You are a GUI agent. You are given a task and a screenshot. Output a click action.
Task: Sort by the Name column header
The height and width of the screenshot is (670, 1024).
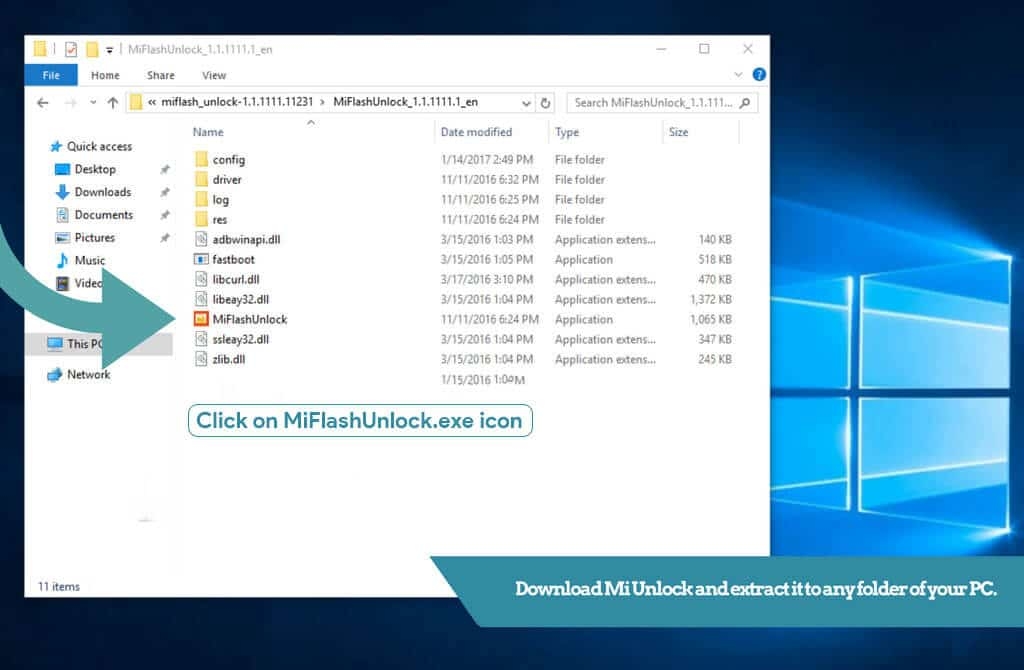pos(208,132)
